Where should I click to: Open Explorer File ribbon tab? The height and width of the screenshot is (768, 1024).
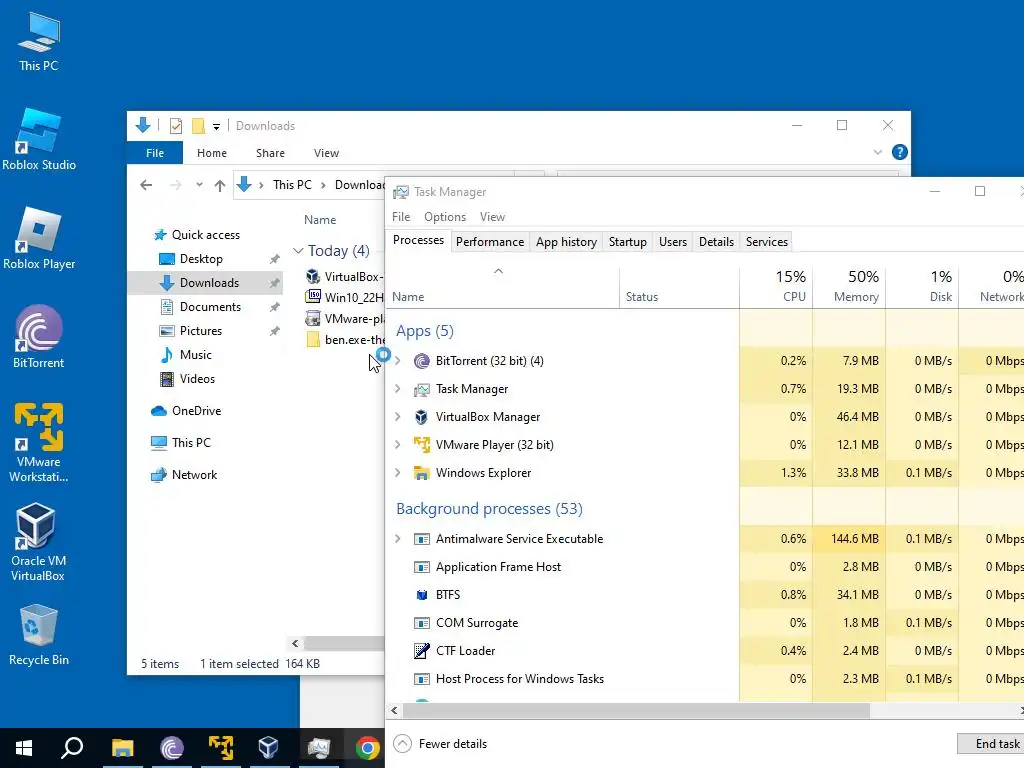click(x=155, y=153)
